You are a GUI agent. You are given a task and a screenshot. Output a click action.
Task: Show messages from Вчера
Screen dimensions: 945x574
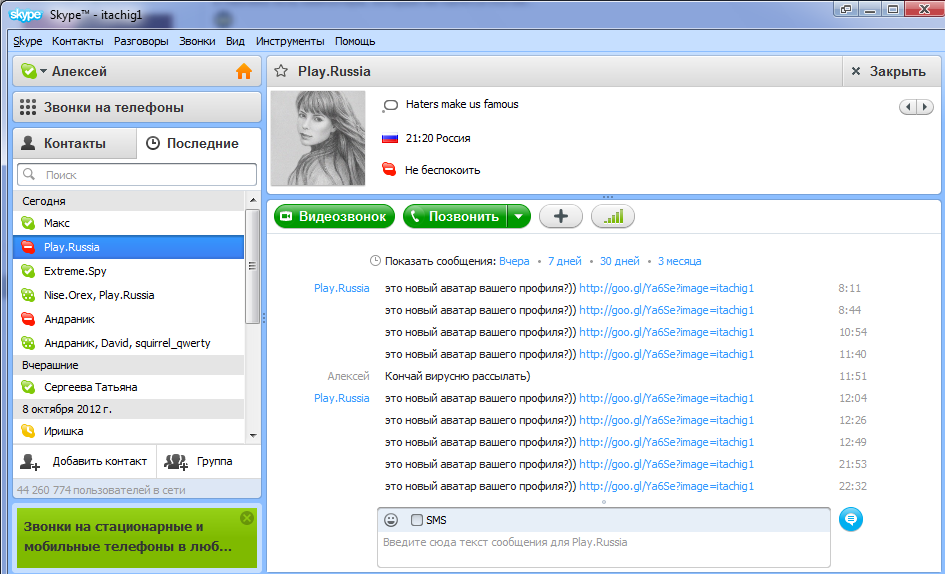coord(514,261)
